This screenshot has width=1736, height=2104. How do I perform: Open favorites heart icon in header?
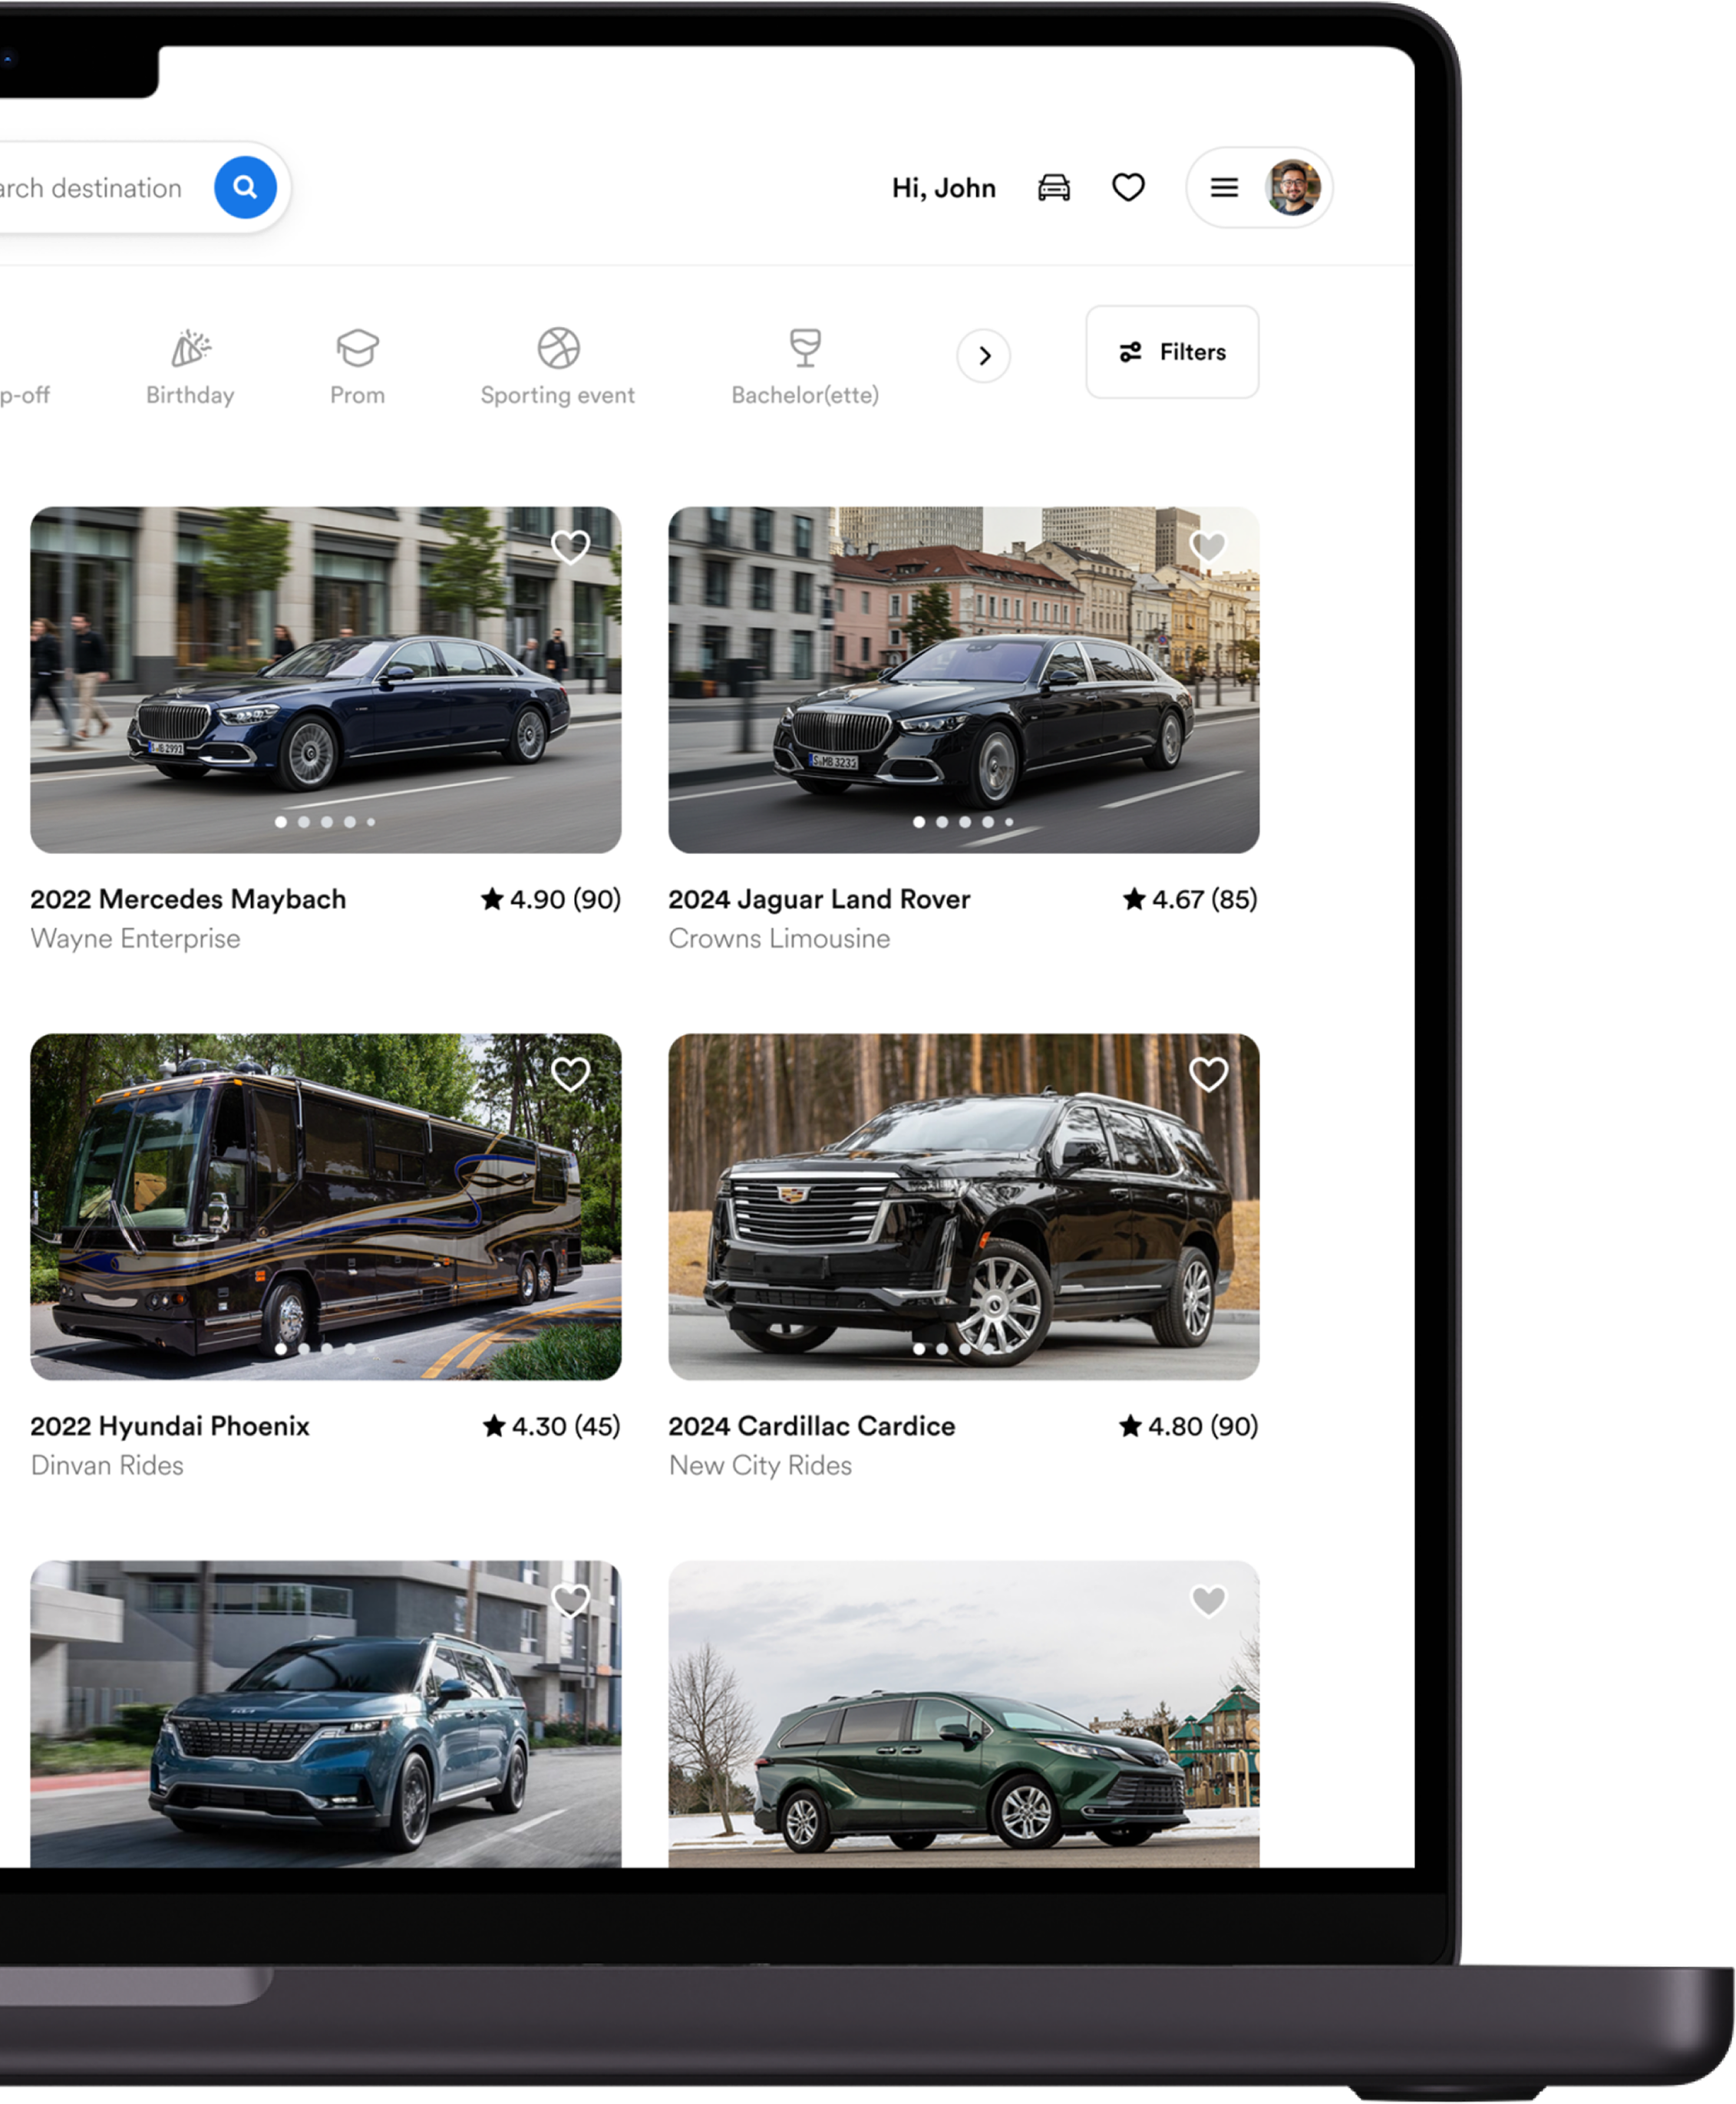pyautogui.click(x=1128, y=187)
